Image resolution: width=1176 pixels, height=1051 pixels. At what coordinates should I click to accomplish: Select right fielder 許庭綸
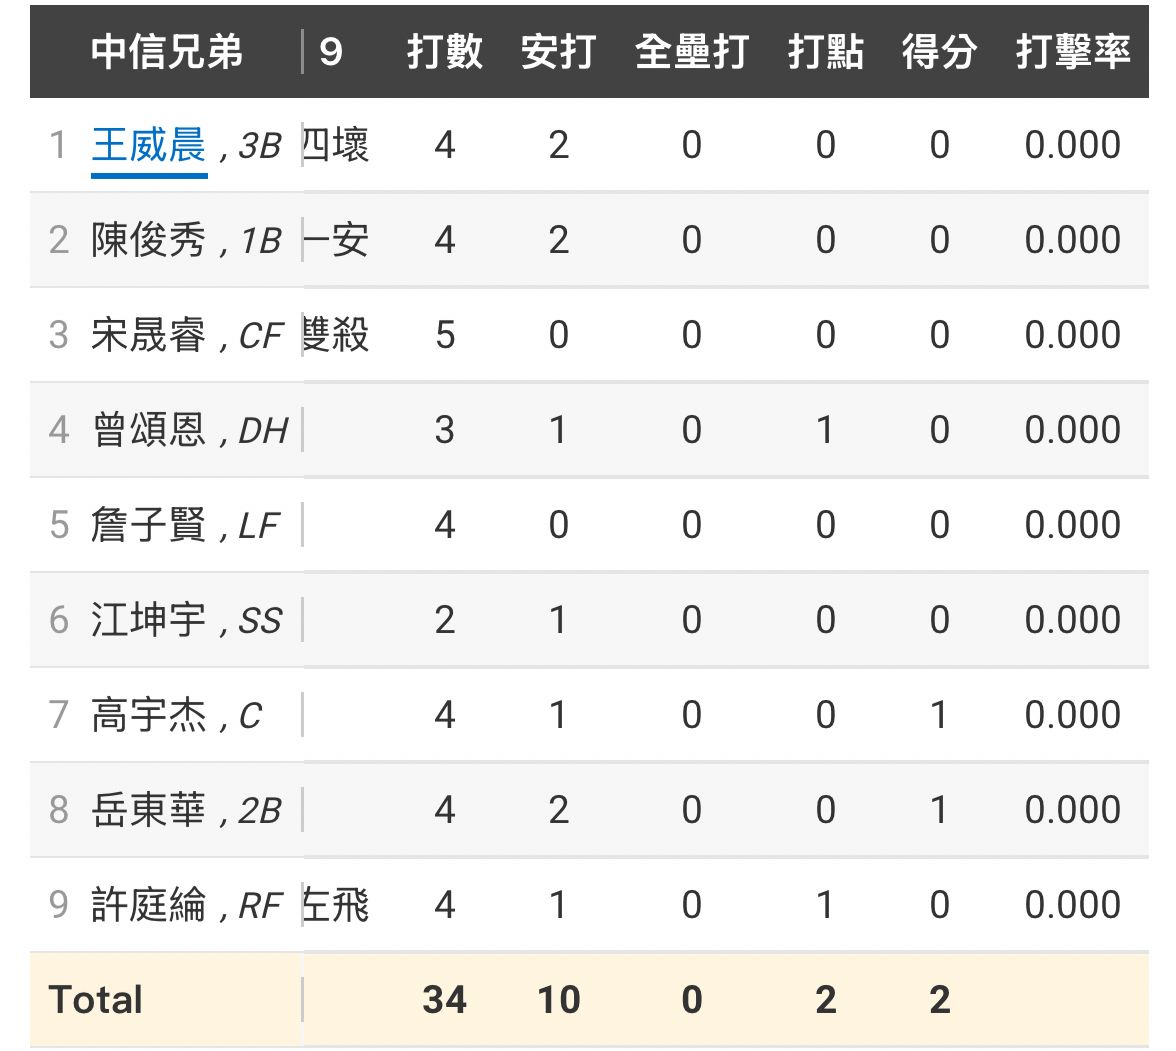click(x=148, y=906)
